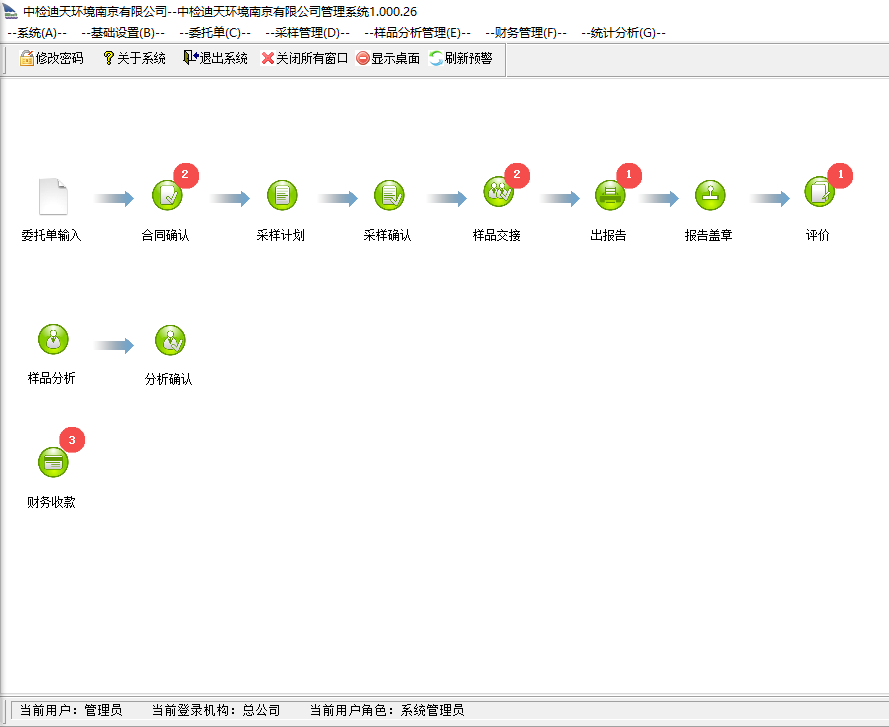Screen dimensions: 889x727
Task: Click the red badge on 财务收款
Action: tap(72, 440)
